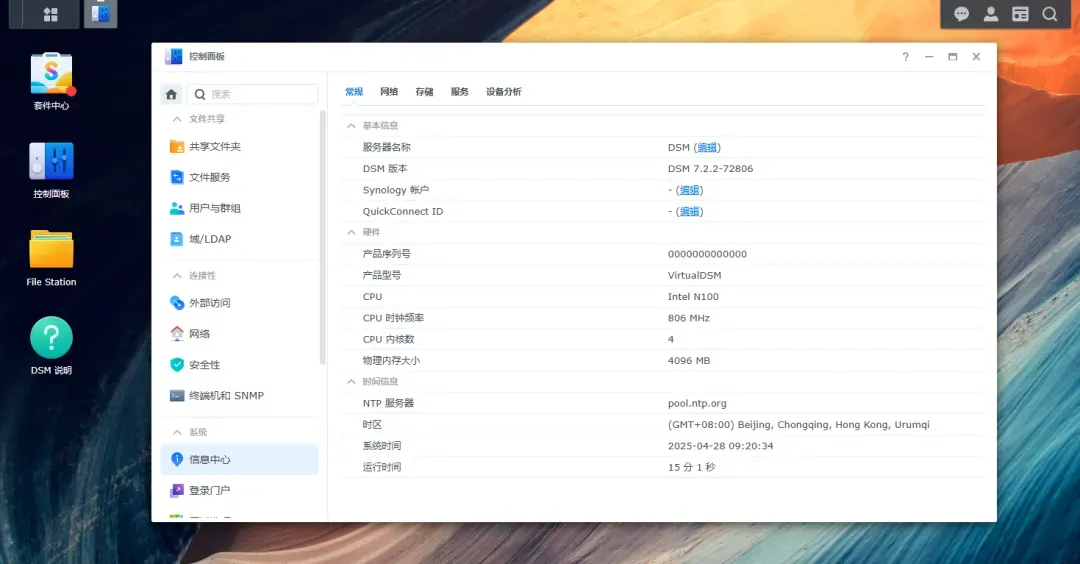Collapse the 文件共享 sidebar group
The height and width of the screenshot is (564, 1080).
[177, 119]
